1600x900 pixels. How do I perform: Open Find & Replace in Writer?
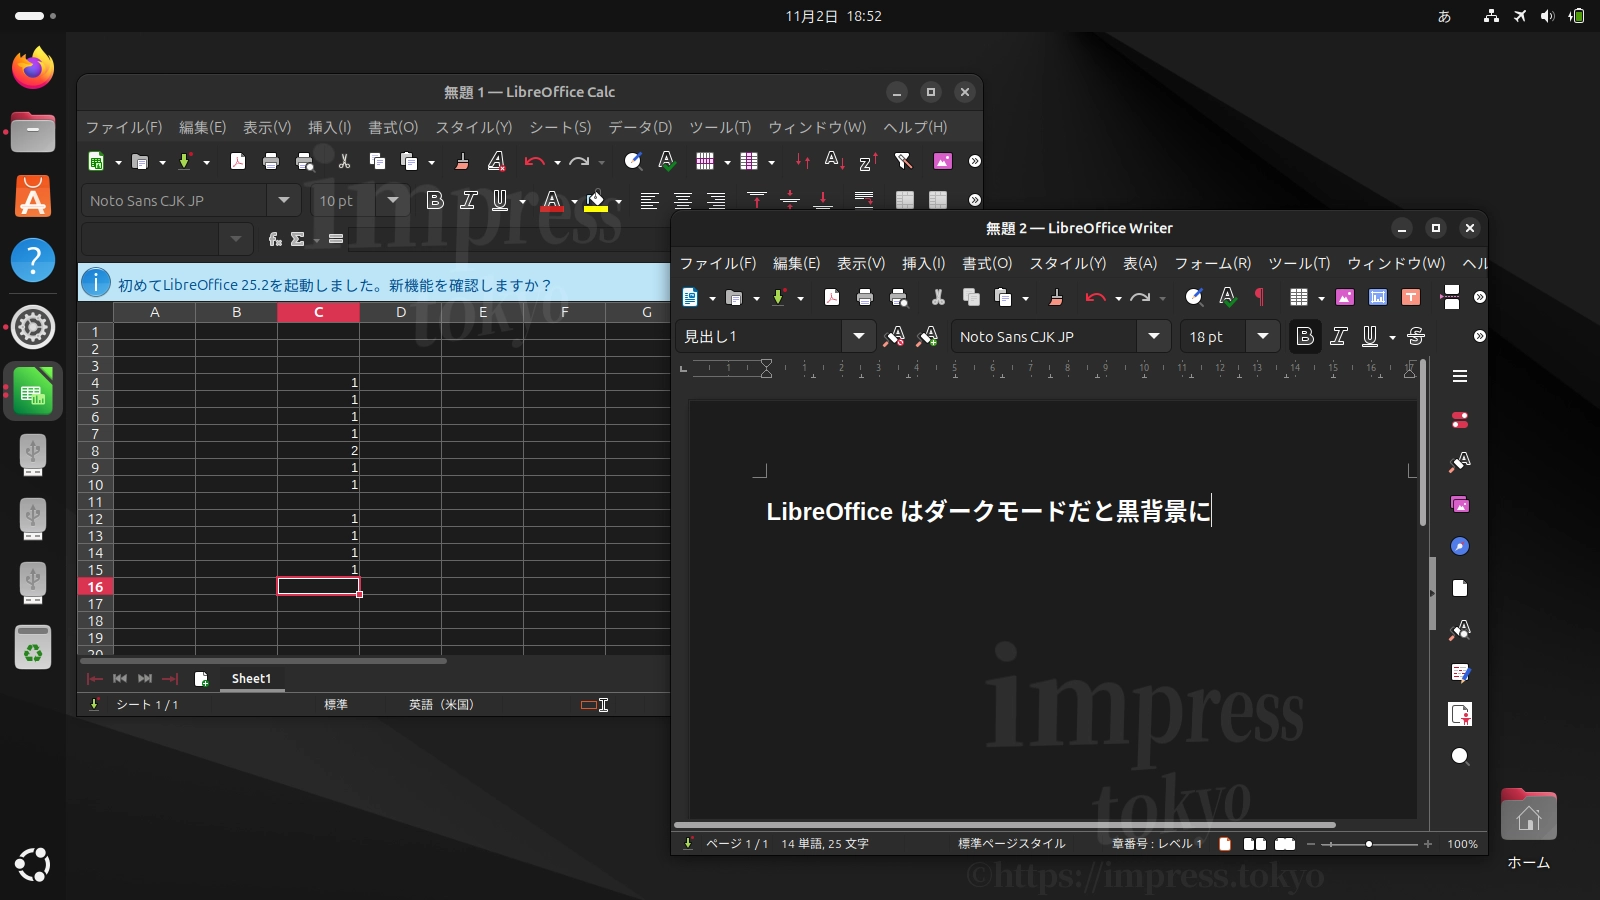pos(1194,297)
